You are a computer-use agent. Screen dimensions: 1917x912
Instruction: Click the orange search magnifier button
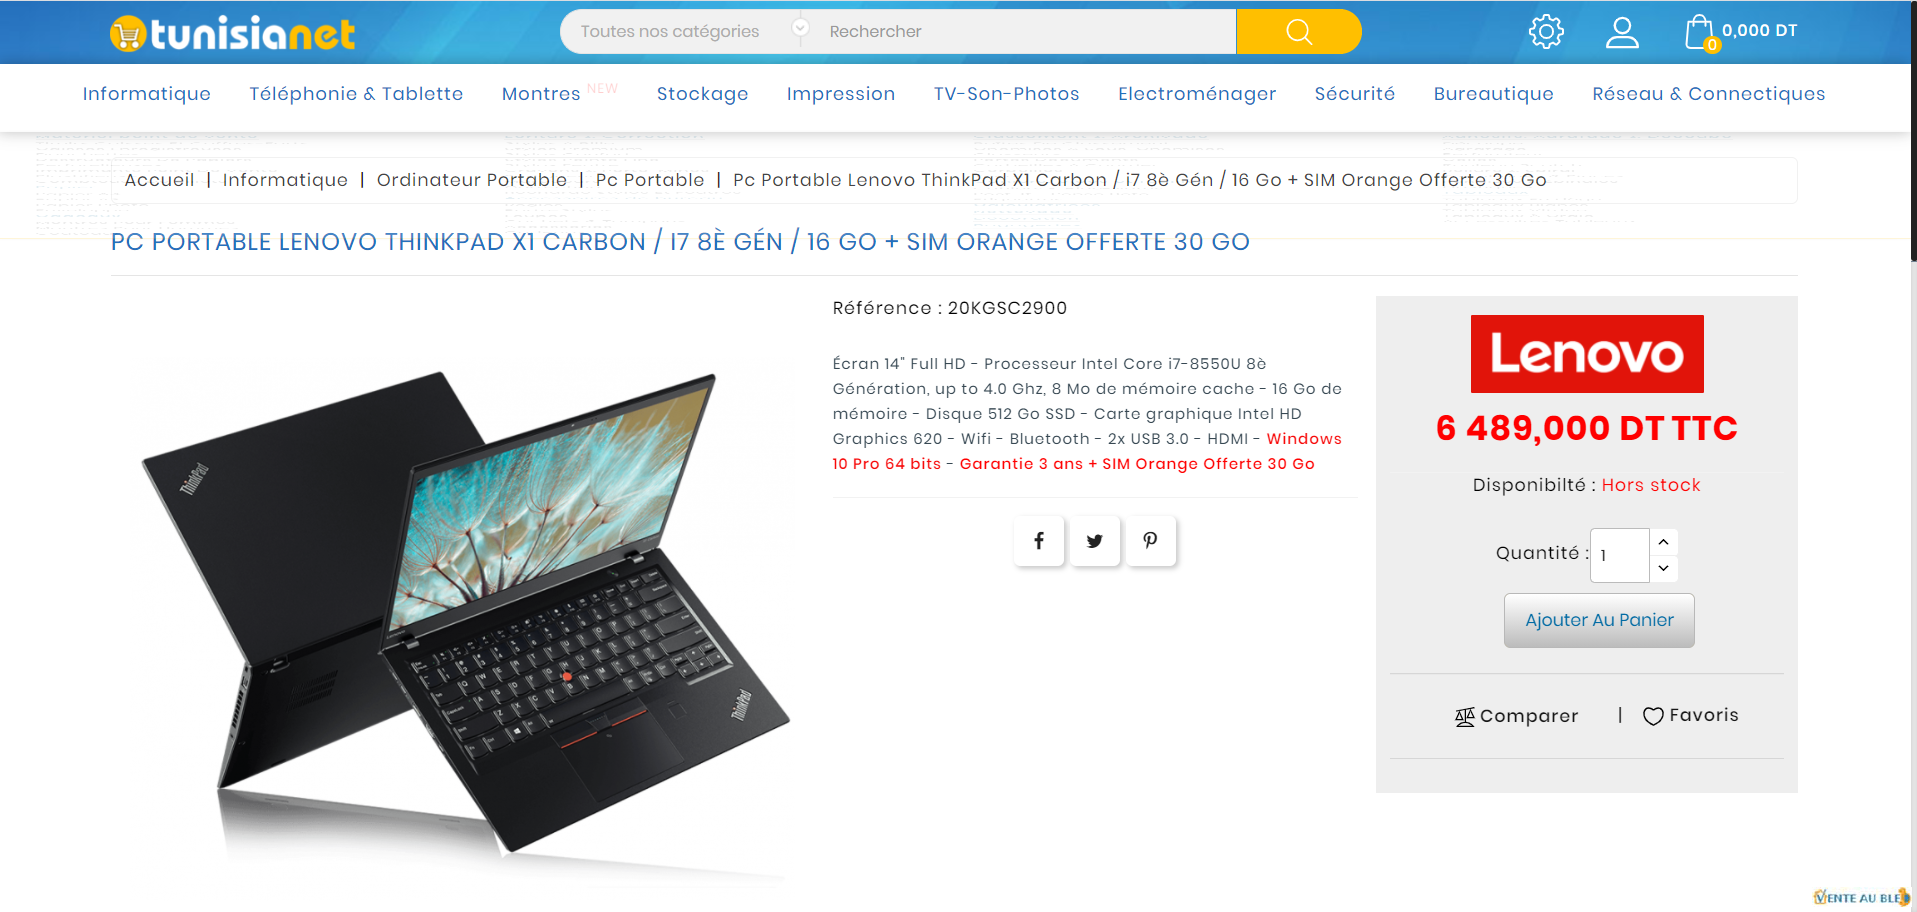click(x=1298, y=32)
